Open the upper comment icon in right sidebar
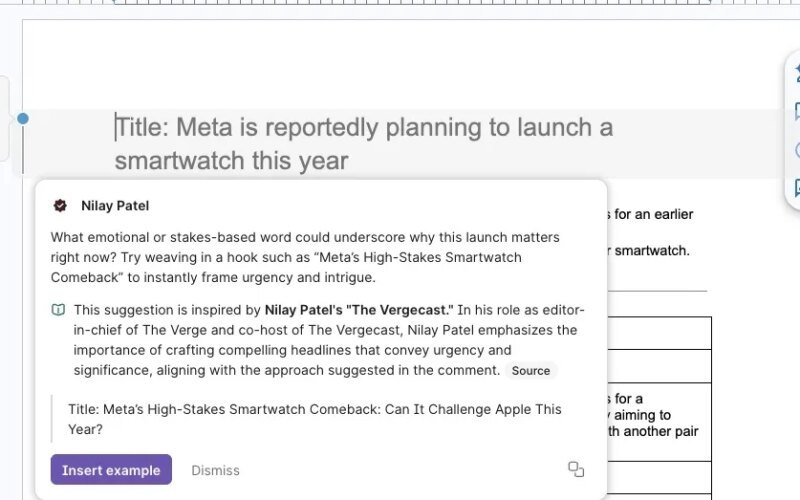This screenshot has width=800, height=500. click(x=797, y=111)
